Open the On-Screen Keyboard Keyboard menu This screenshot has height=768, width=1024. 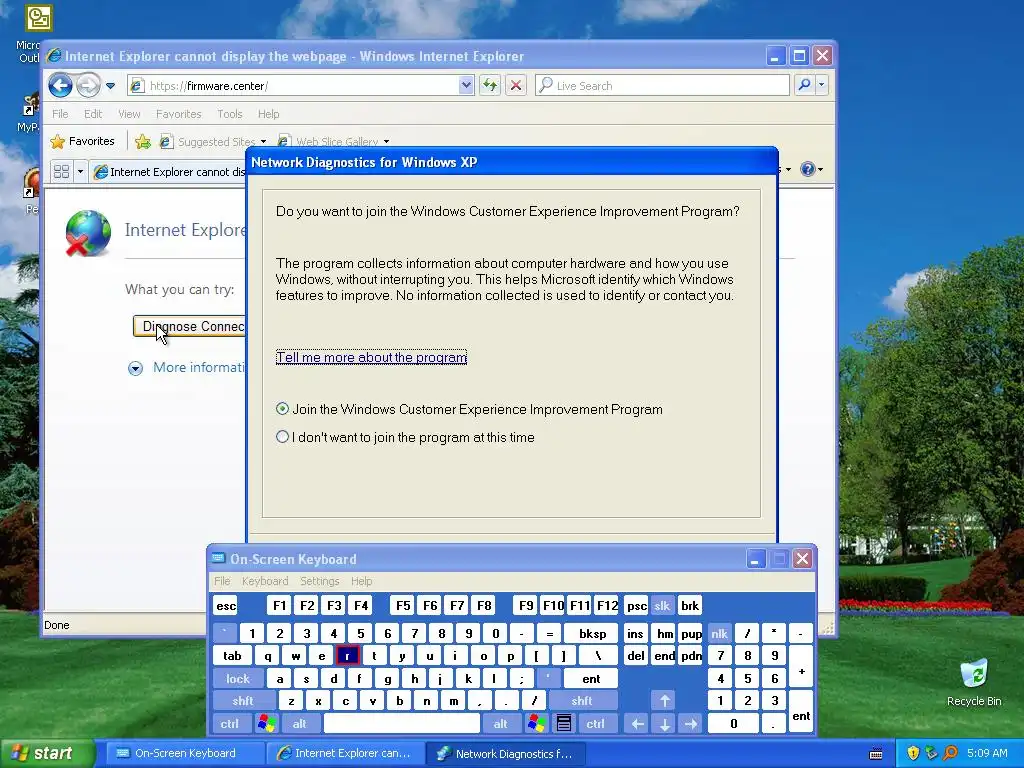point(264,581)
